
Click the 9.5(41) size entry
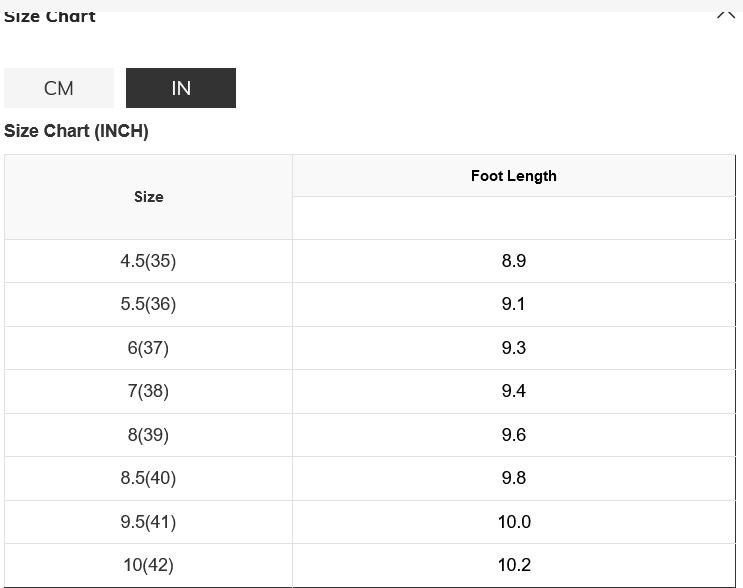(148, 522)
